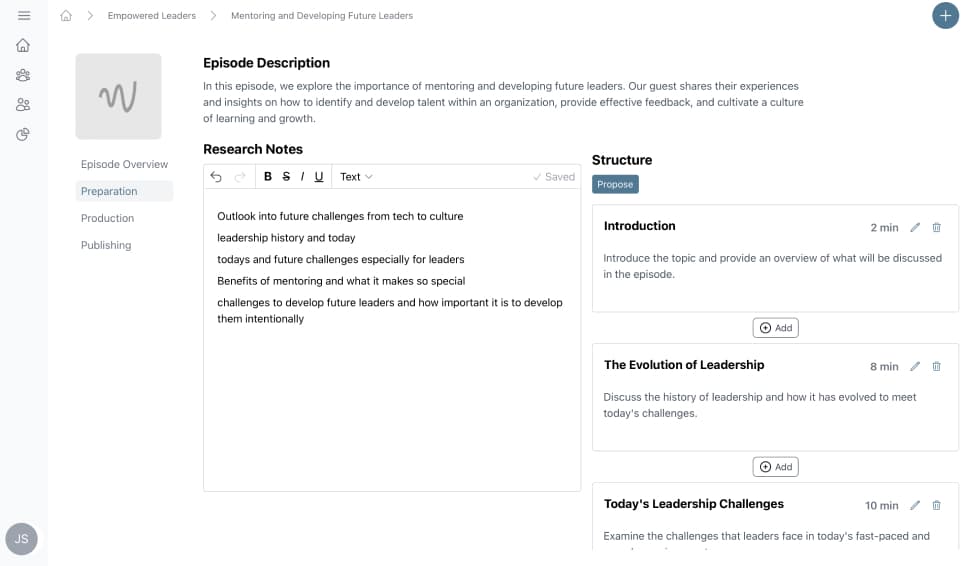Click the home icon in breadcrumb

click(66, 16)
